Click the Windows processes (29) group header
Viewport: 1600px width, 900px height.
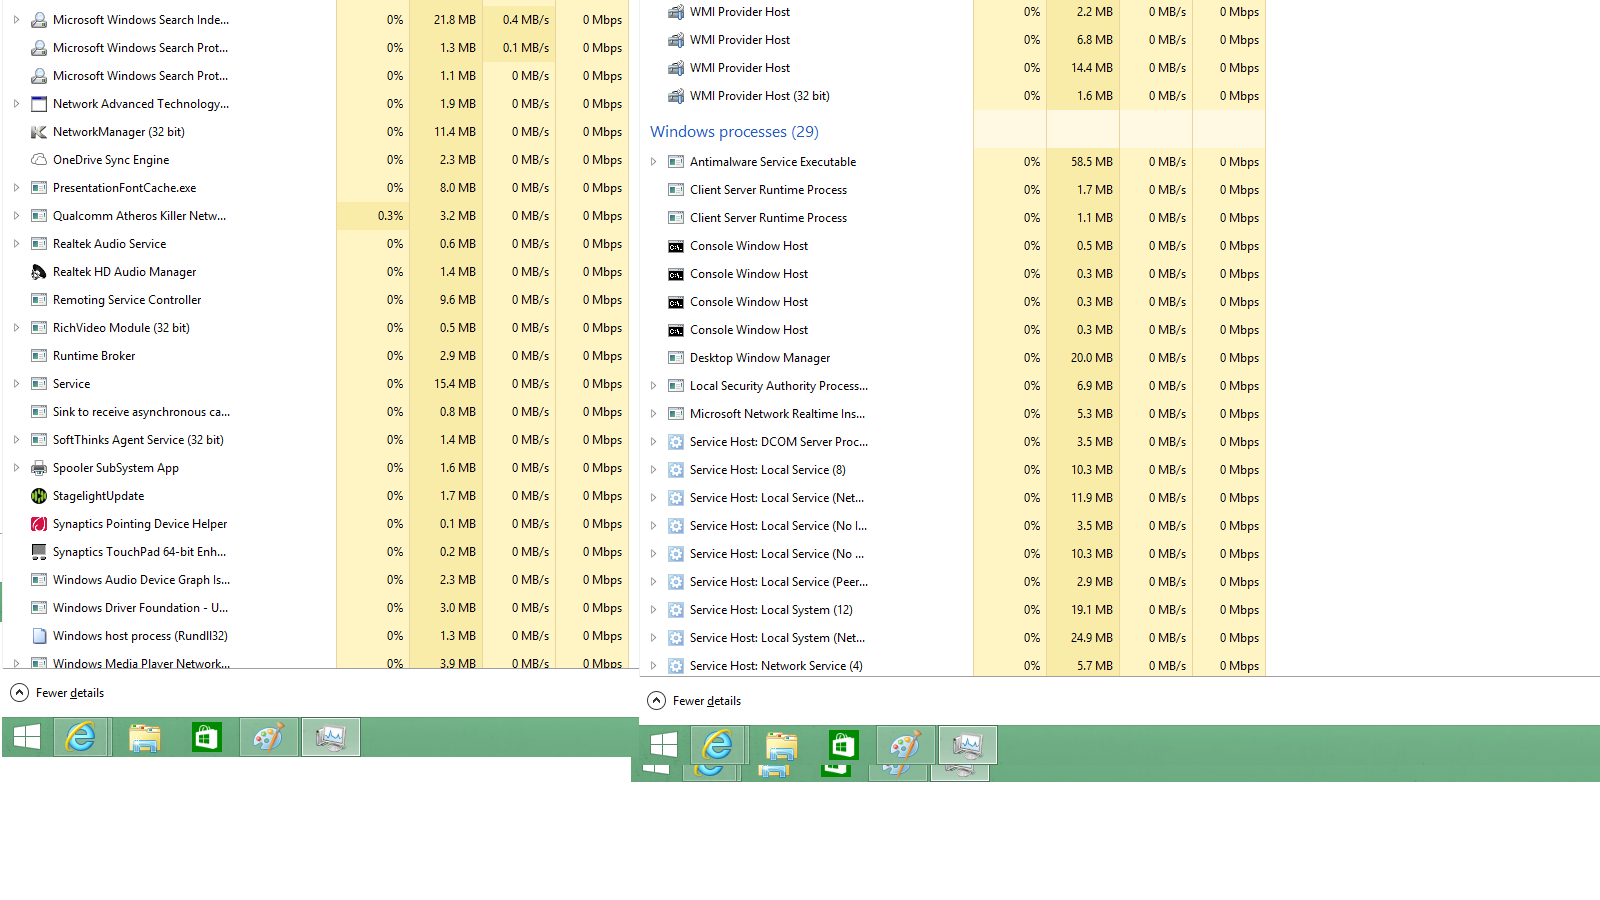coord(734,132)
